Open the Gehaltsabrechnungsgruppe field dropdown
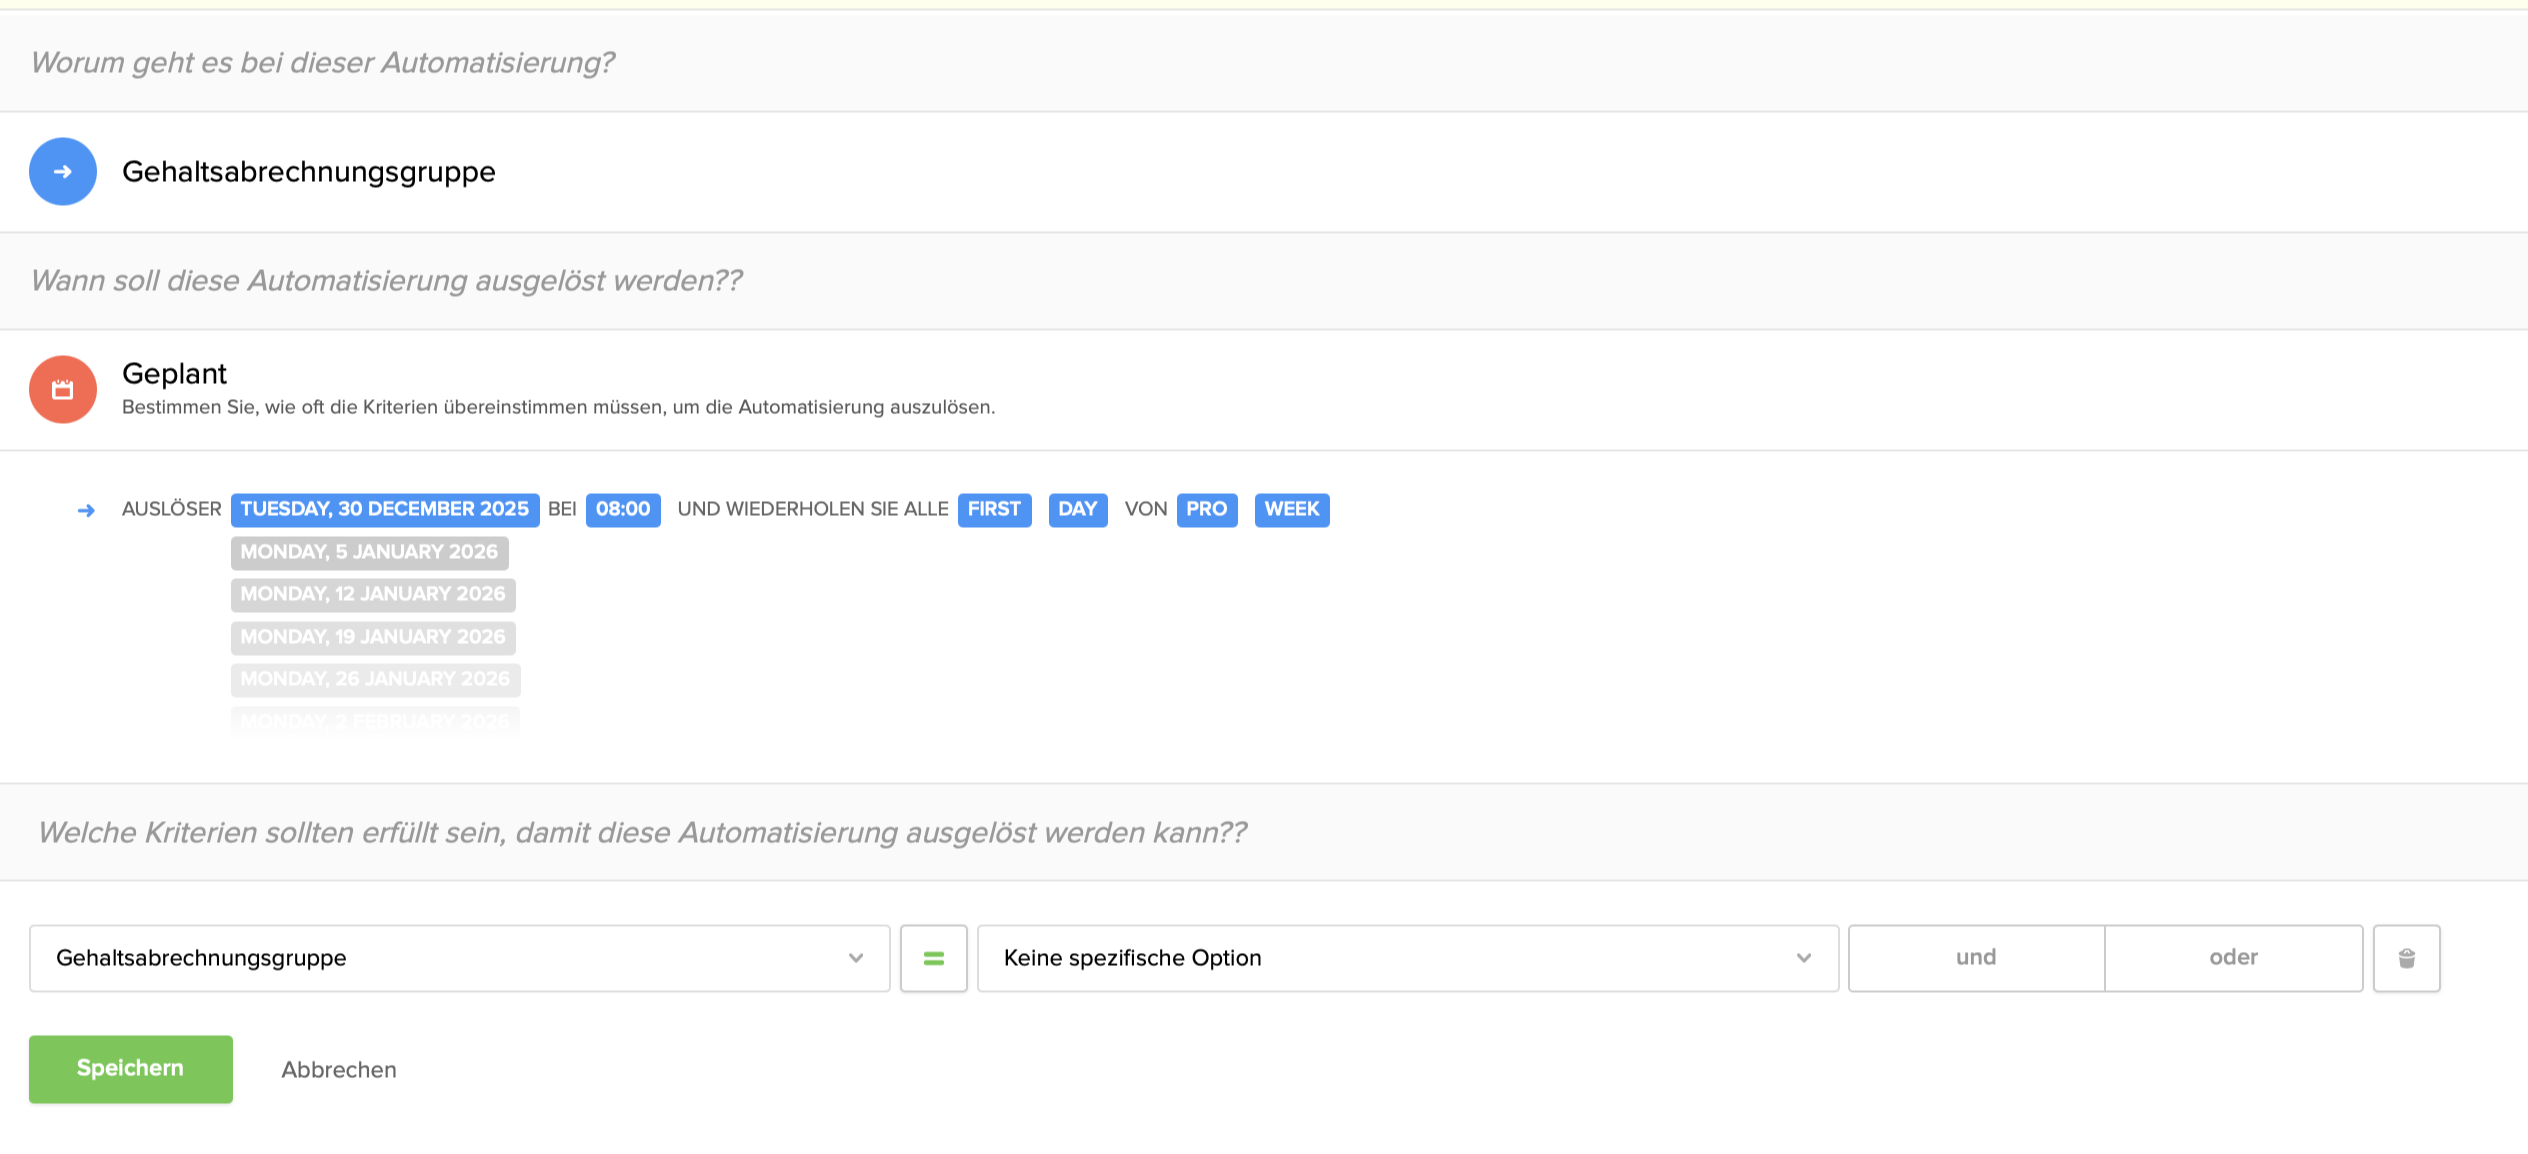Viewport: 2528px width, 1154px height. click(456, 957)
